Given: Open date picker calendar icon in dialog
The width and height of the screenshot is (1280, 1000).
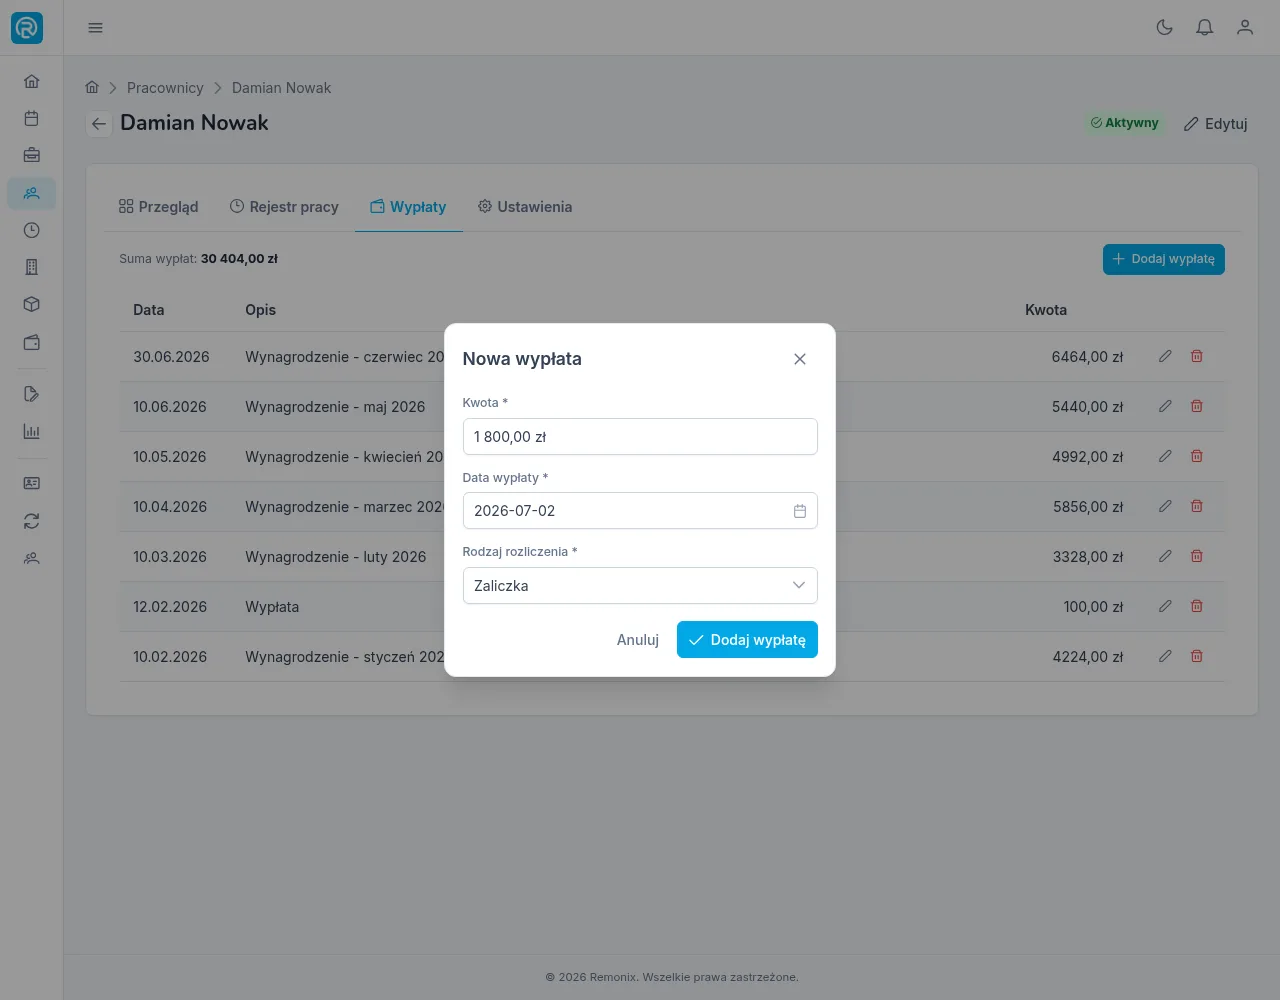Looking at the screenshot, I should [x=799, y=511].
